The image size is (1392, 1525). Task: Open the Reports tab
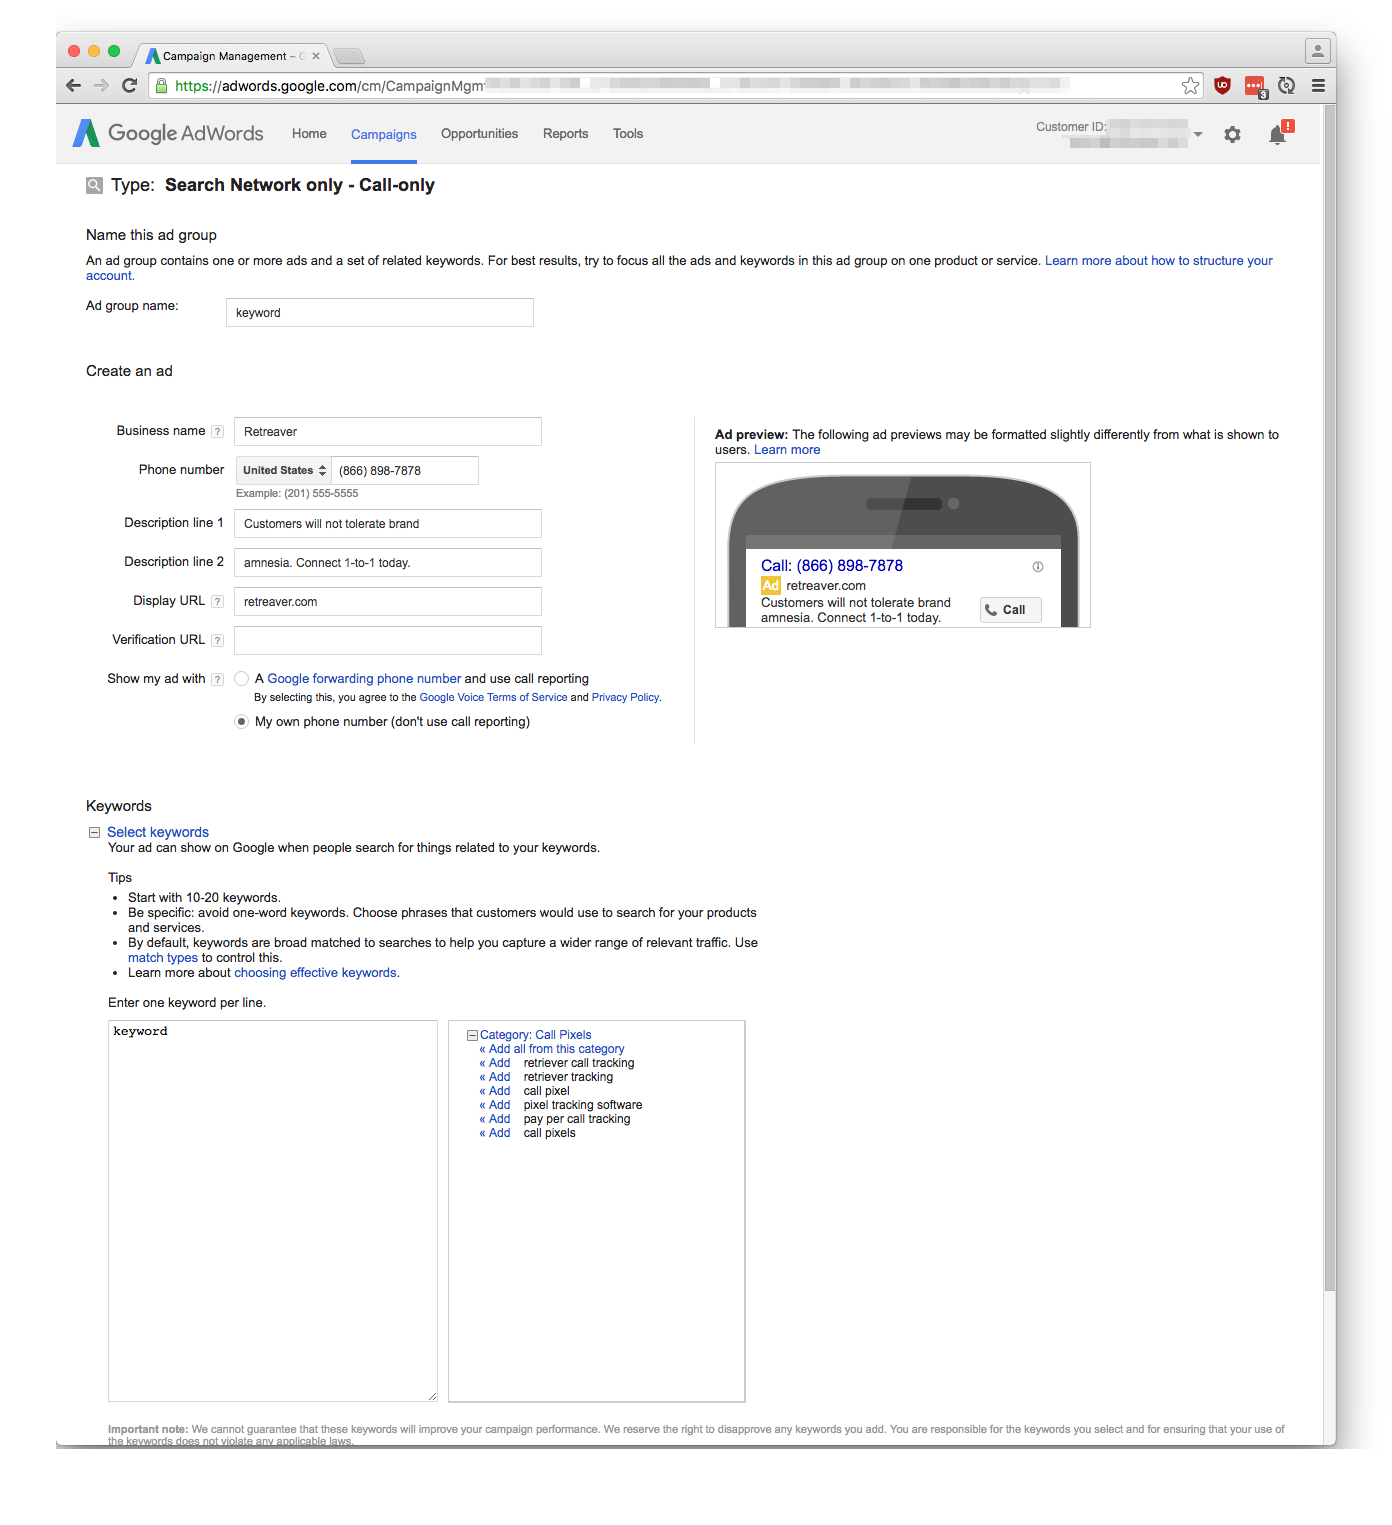point(565,134)
